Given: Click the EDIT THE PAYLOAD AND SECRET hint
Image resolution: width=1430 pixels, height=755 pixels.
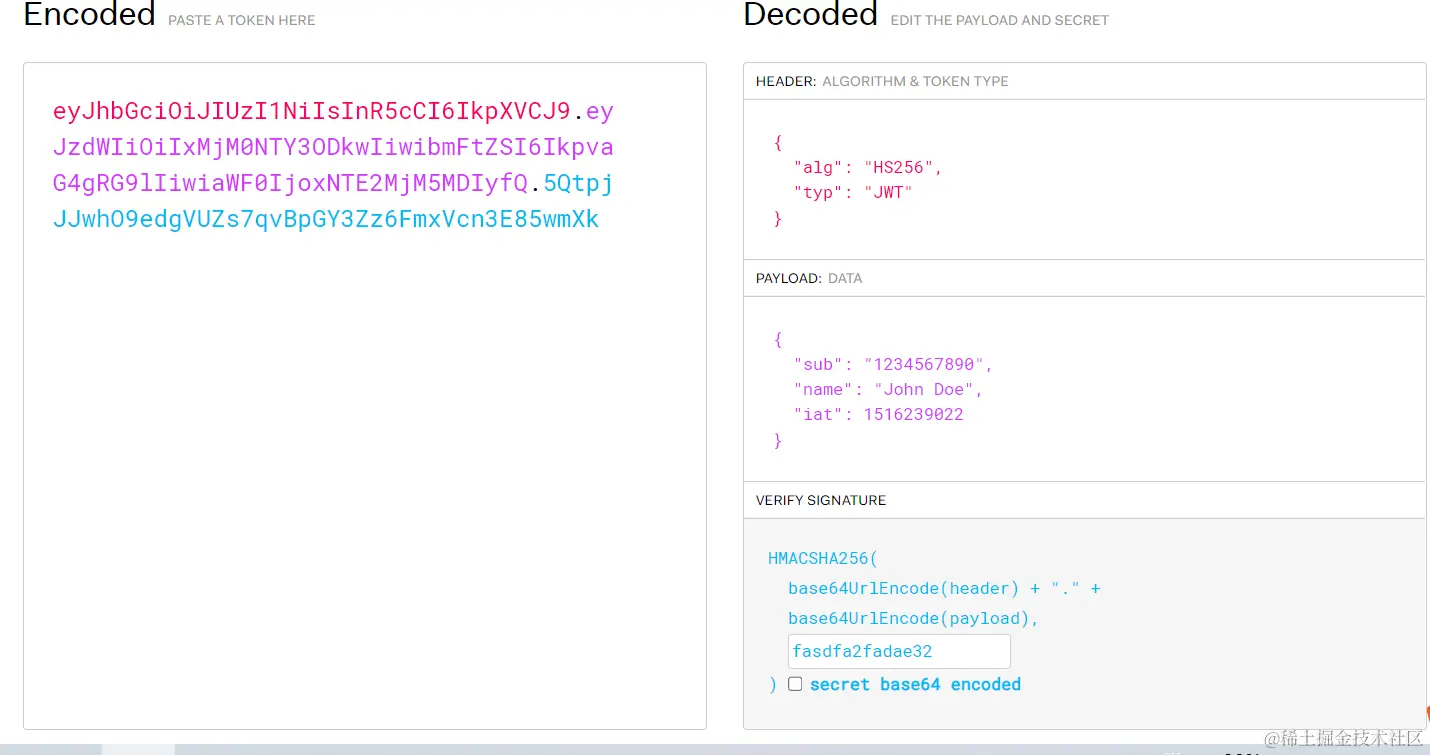Looking at the screenshot, I should (x=999, y=20).
